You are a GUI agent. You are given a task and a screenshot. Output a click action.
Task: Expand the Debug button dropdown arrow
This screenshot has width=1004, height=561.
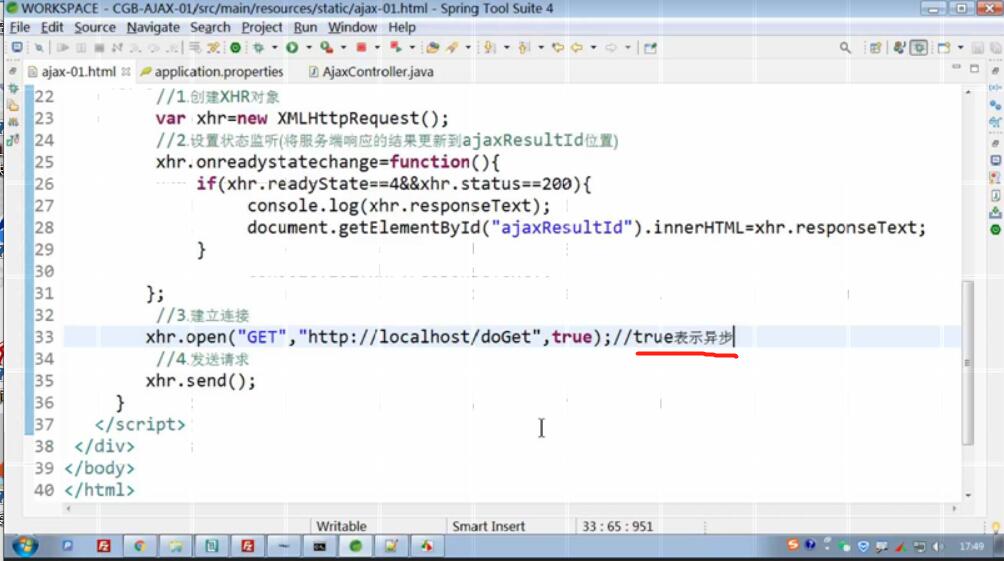pos(275,47)
